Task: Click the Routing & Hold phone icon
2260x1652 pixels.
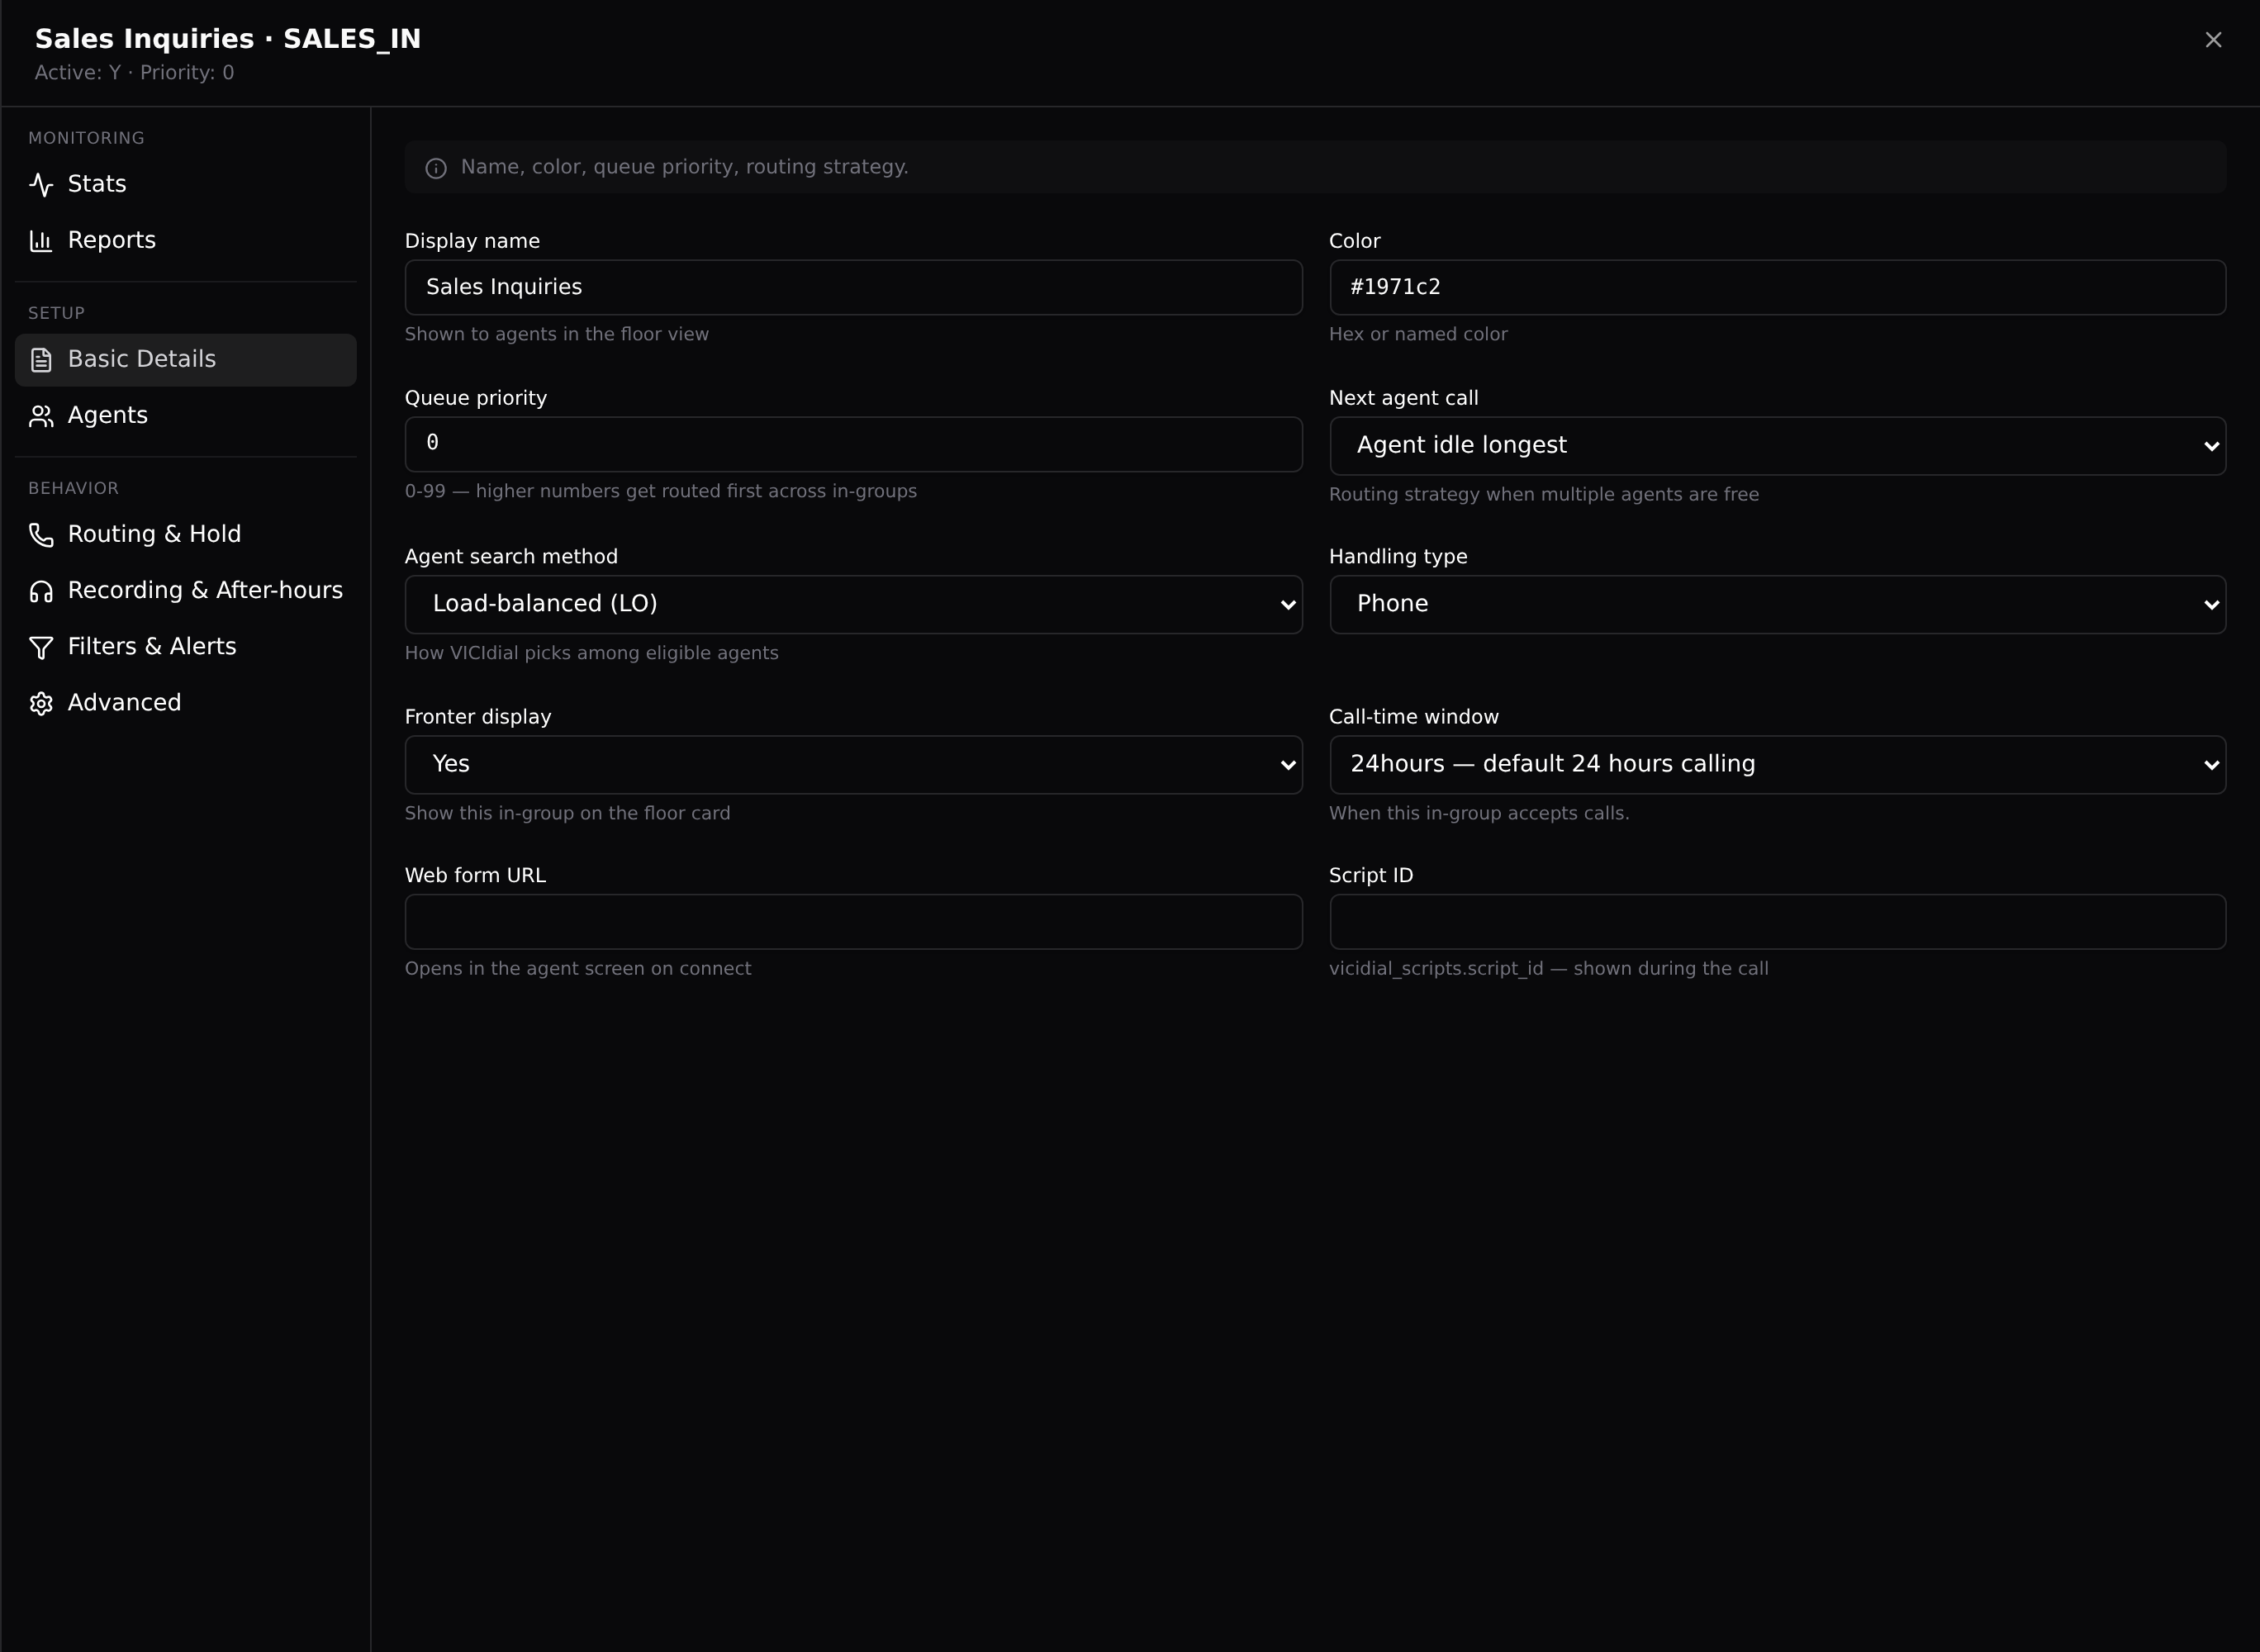Action: 41,535
